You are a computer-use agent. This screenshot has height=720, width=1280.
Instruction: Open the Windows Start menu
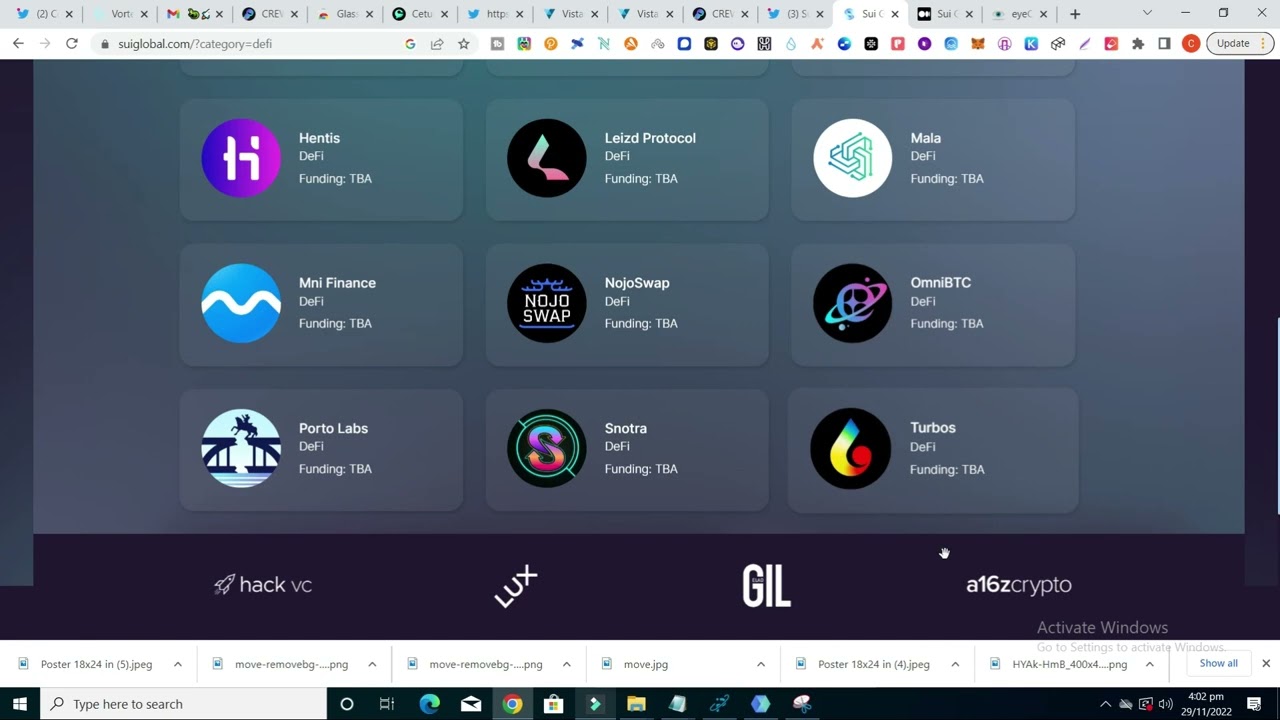tap(20, 704)
